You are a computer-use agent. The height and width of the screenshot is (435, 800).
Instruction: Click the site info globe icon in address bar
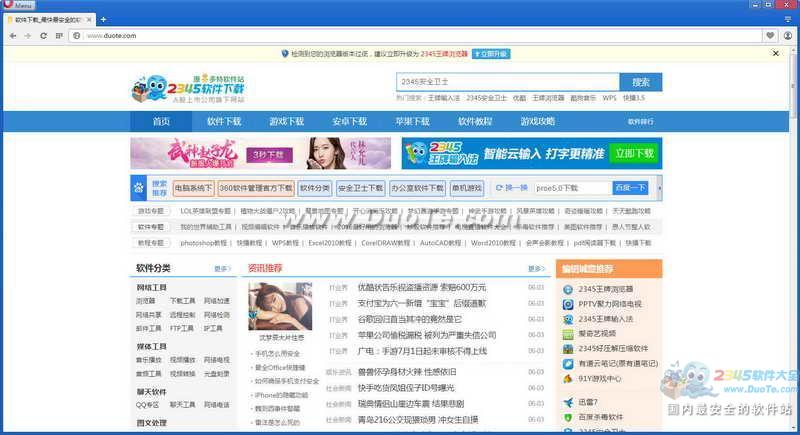coord(77,36)
